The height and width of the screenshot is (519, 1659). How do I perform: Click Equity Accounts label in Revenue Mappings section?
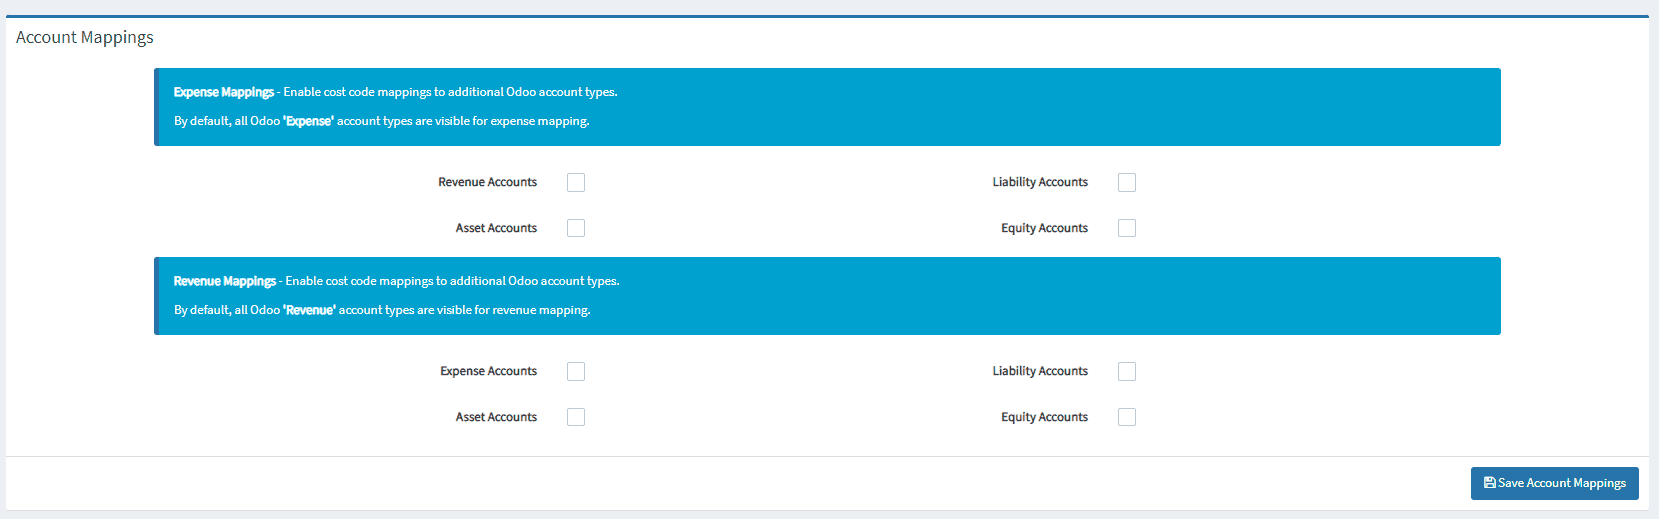pyautogui.click(x=1044, y=417)
